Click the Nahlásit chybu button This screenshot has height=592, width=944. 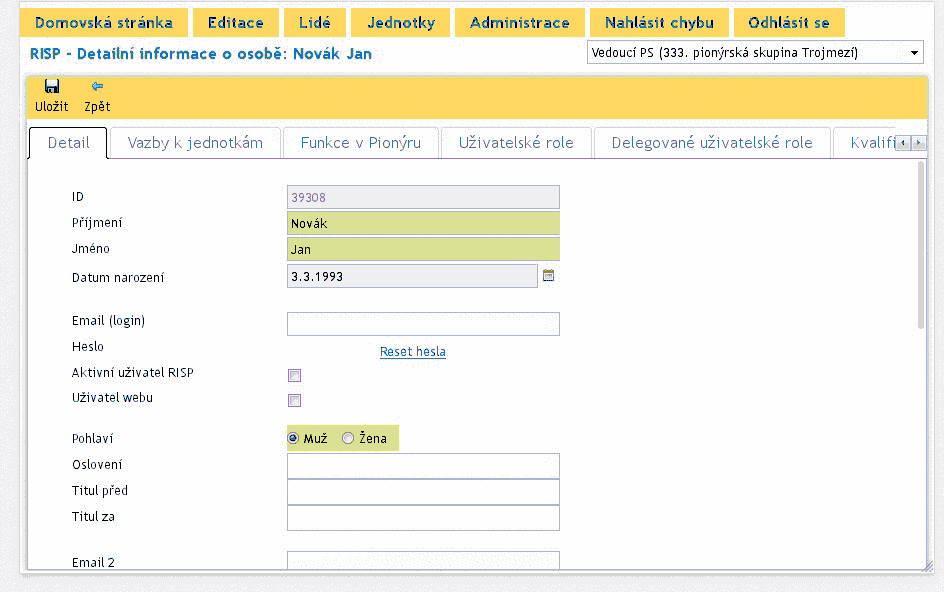[659, 23]
